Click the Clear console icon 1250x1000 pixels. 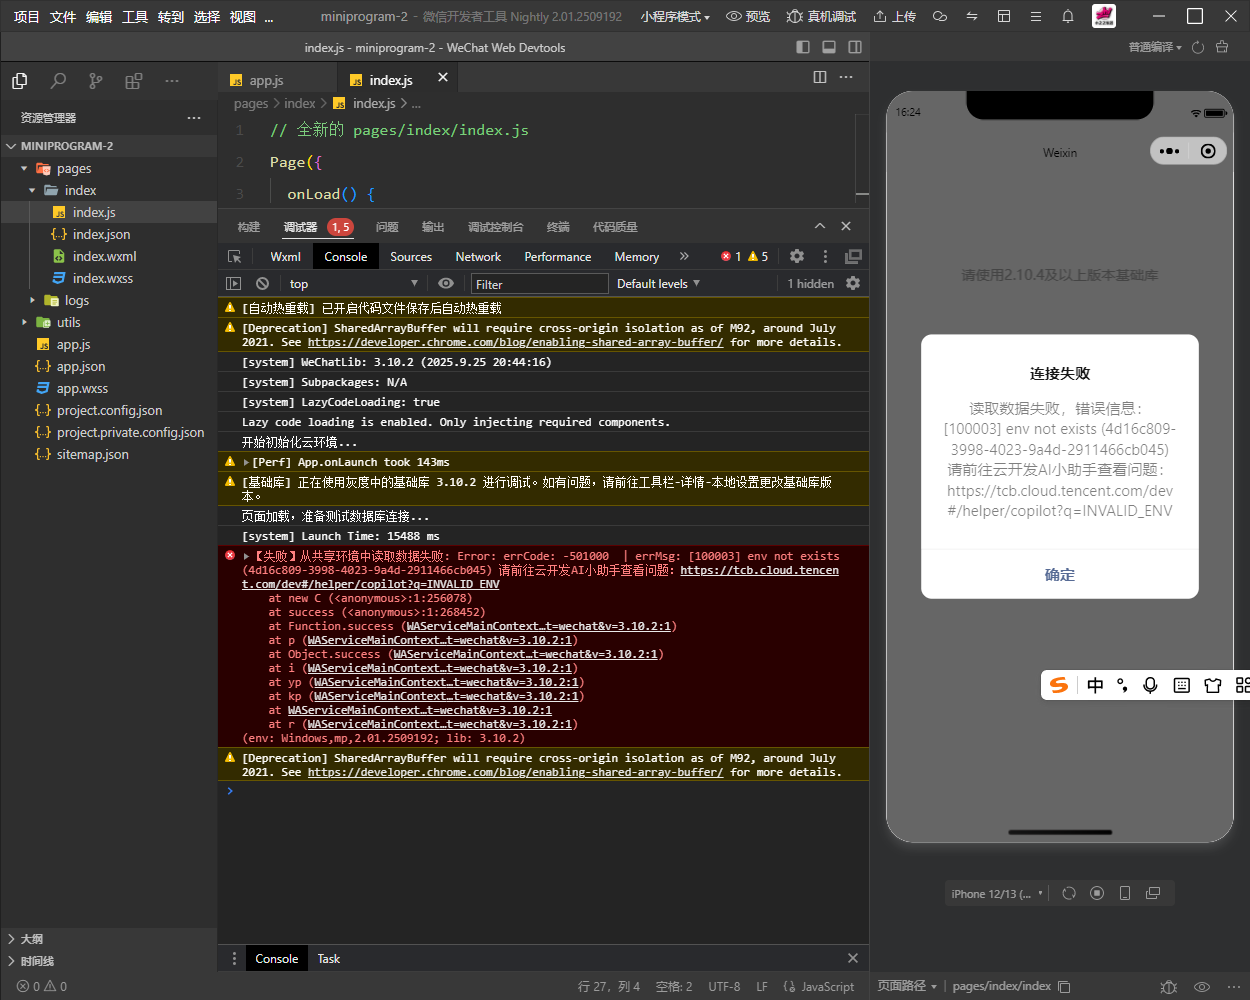click(x=262, y=284)
